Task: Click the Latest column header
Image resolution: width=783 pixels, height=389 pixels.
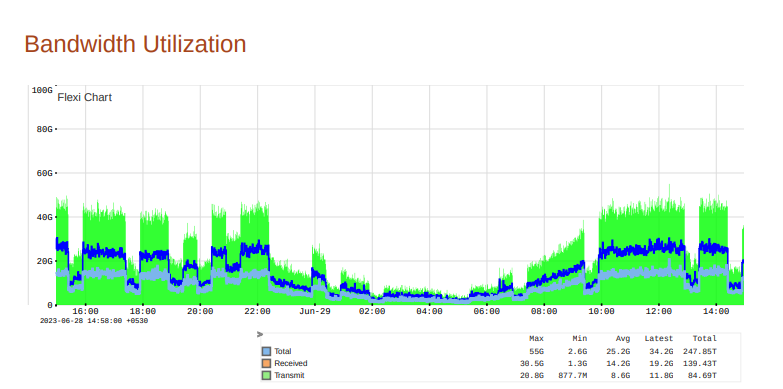Action: pyautogui.click(x=659, y=339)
